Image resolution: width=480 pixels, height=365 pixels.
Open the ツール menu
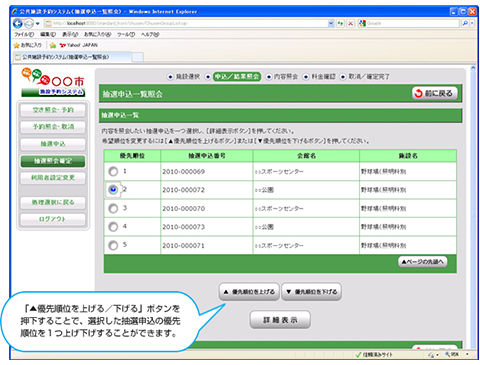click(x=126, y=34)
